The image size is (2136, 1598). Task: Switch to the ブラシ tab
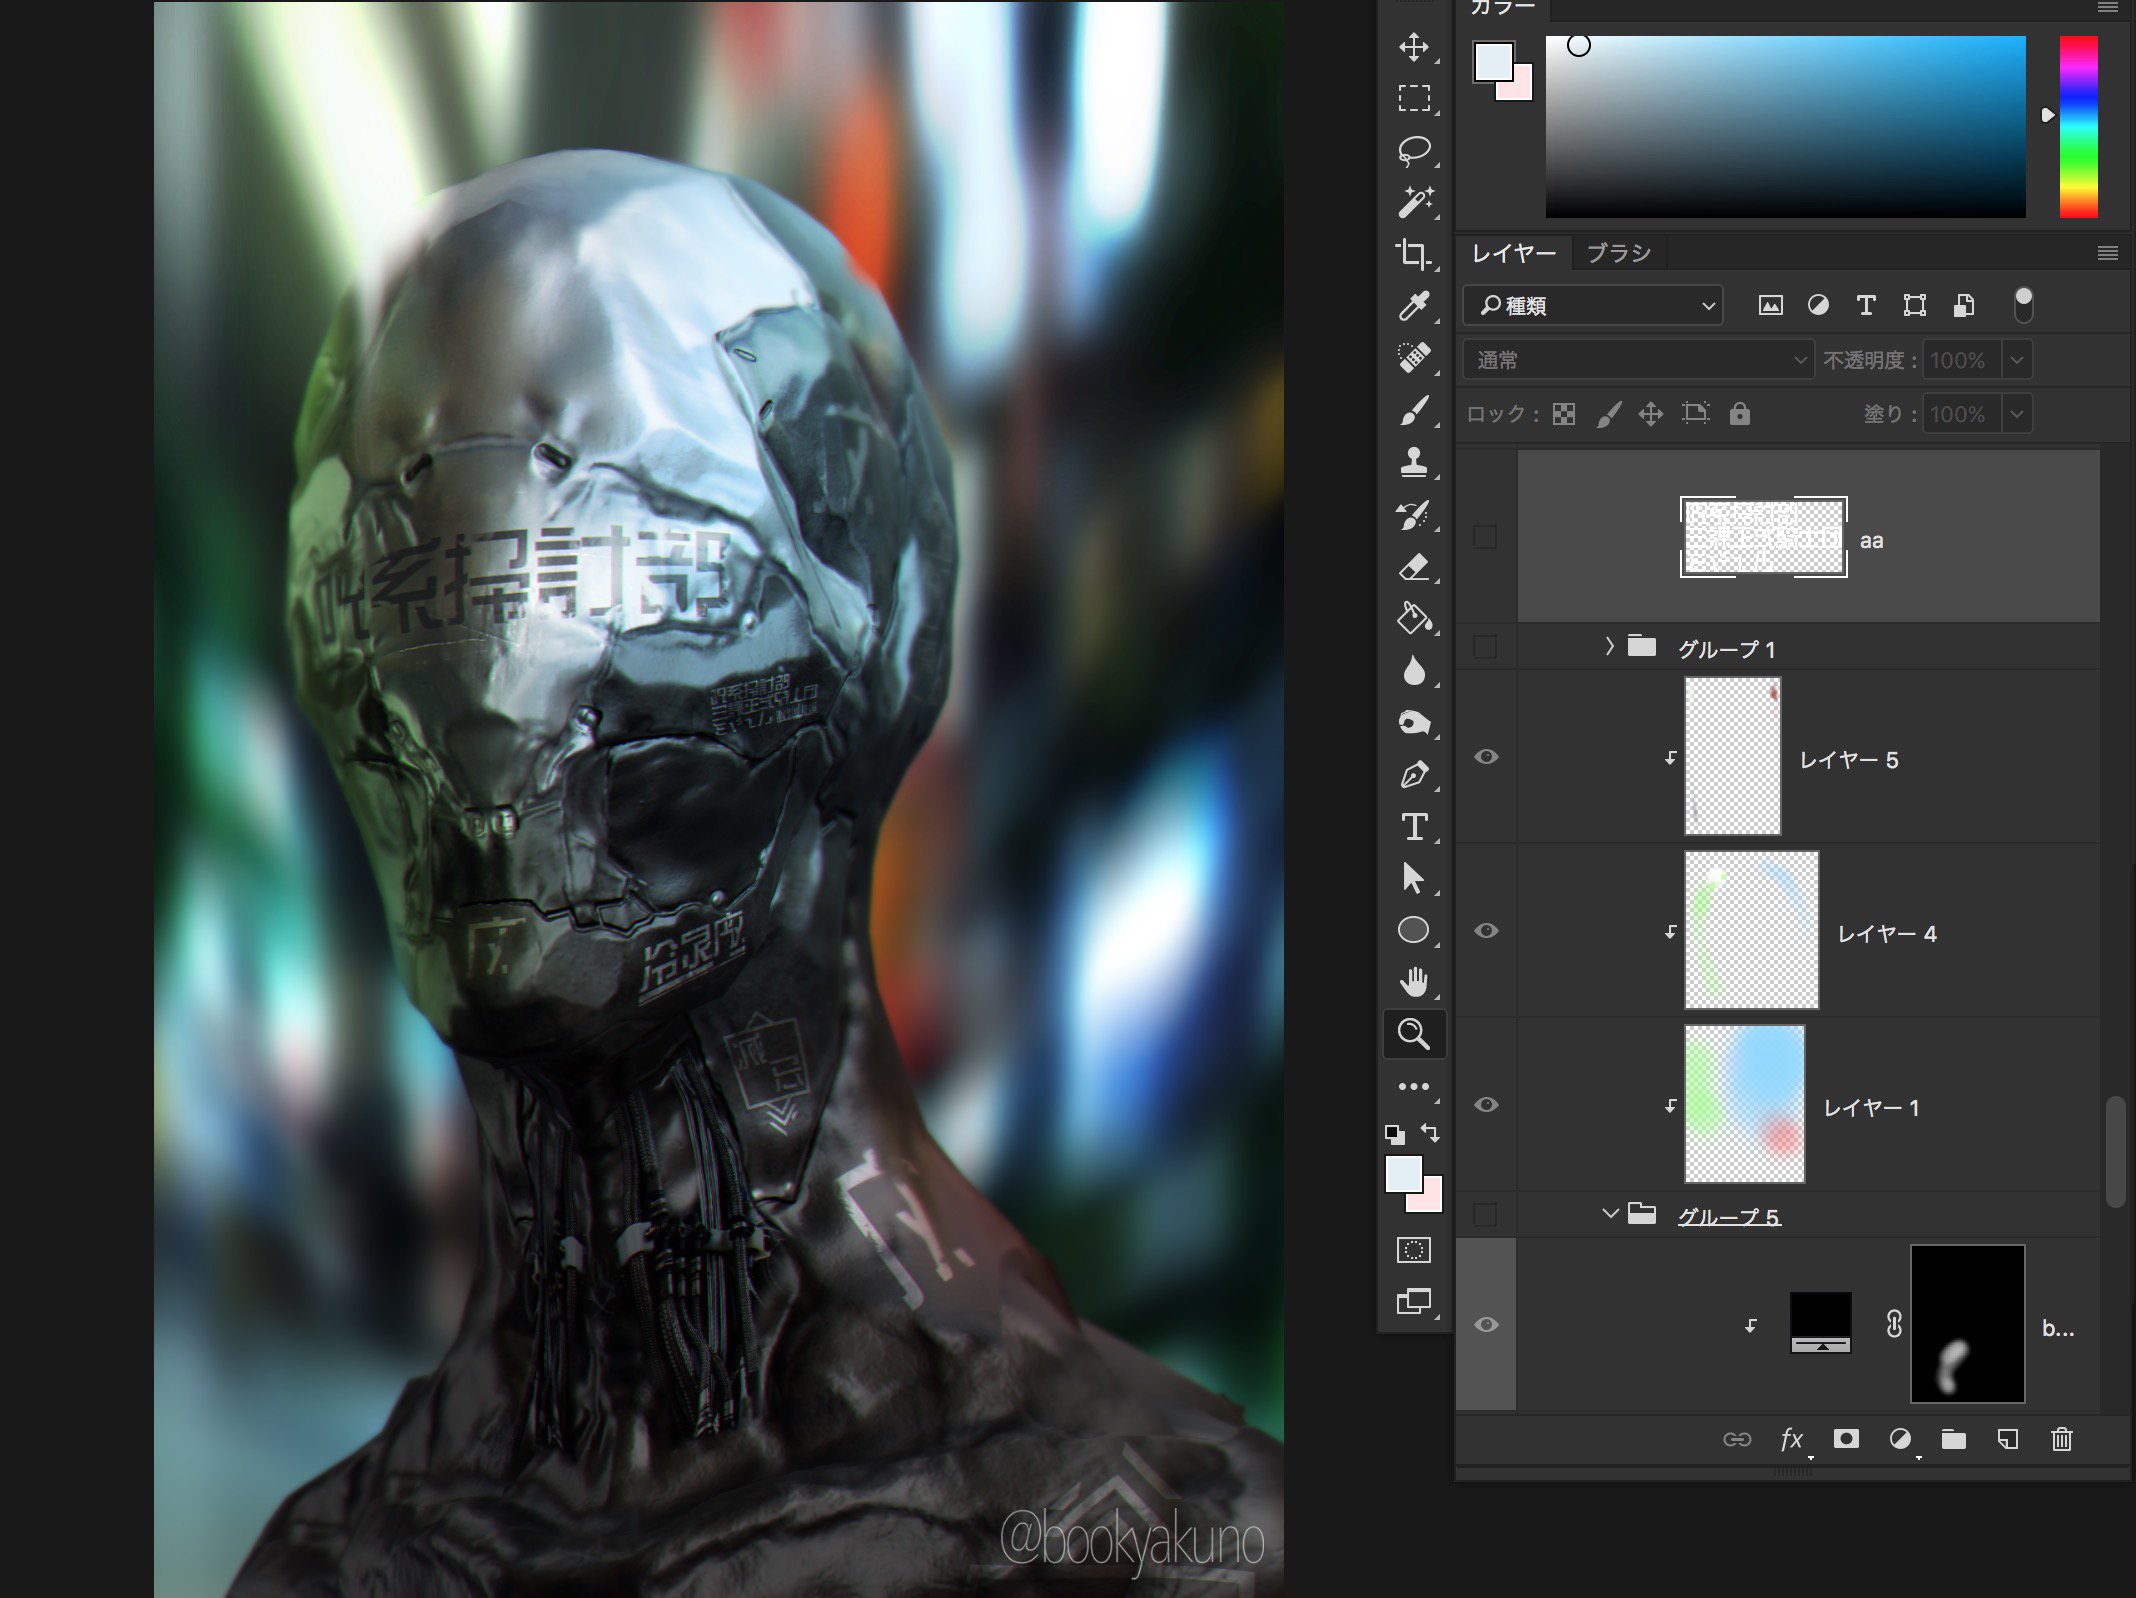click(1620, 253)
